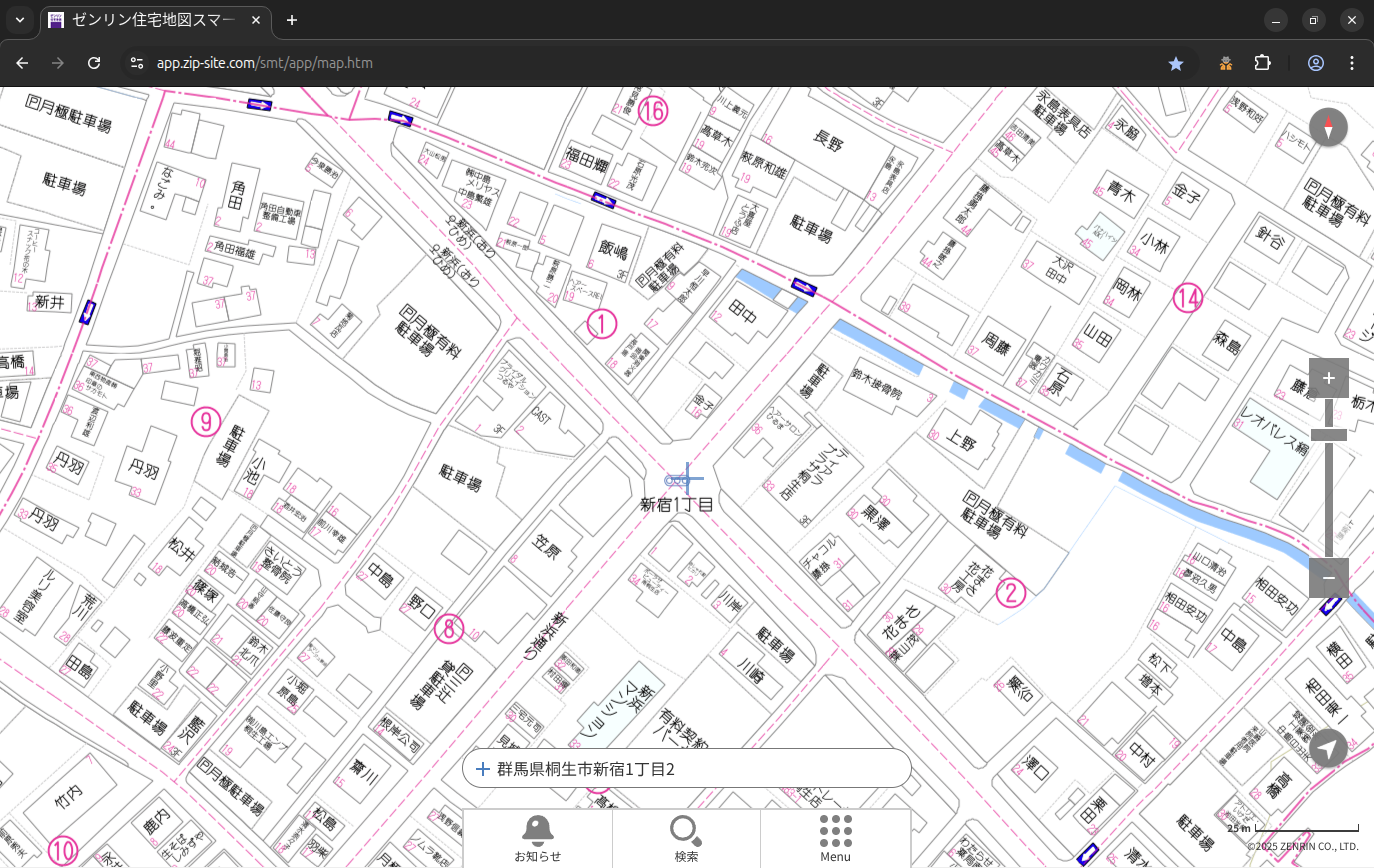Click the zoom slider handle
Image resolution: width=1374 pixels, height=868 pixels.
(1328, 435)
